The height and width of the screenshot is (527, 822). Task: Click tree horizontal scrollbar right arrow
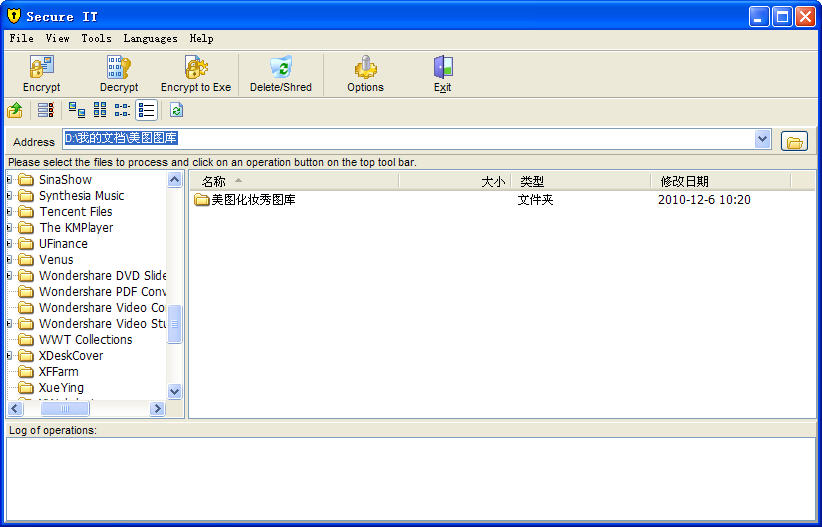click(157, 408)
